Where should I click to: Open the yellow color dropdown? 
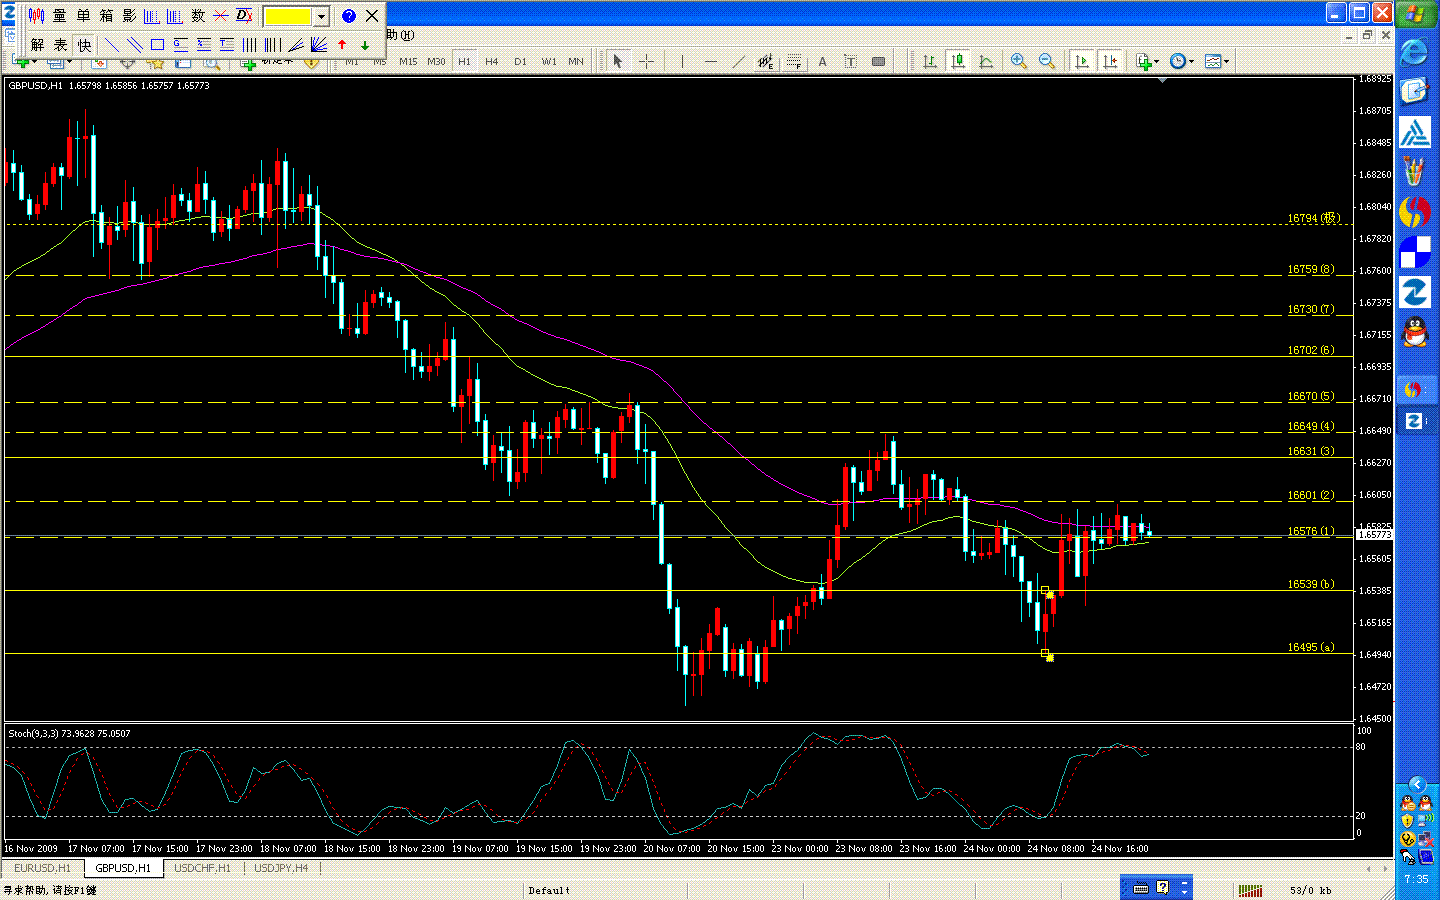[x=321, y=17]
